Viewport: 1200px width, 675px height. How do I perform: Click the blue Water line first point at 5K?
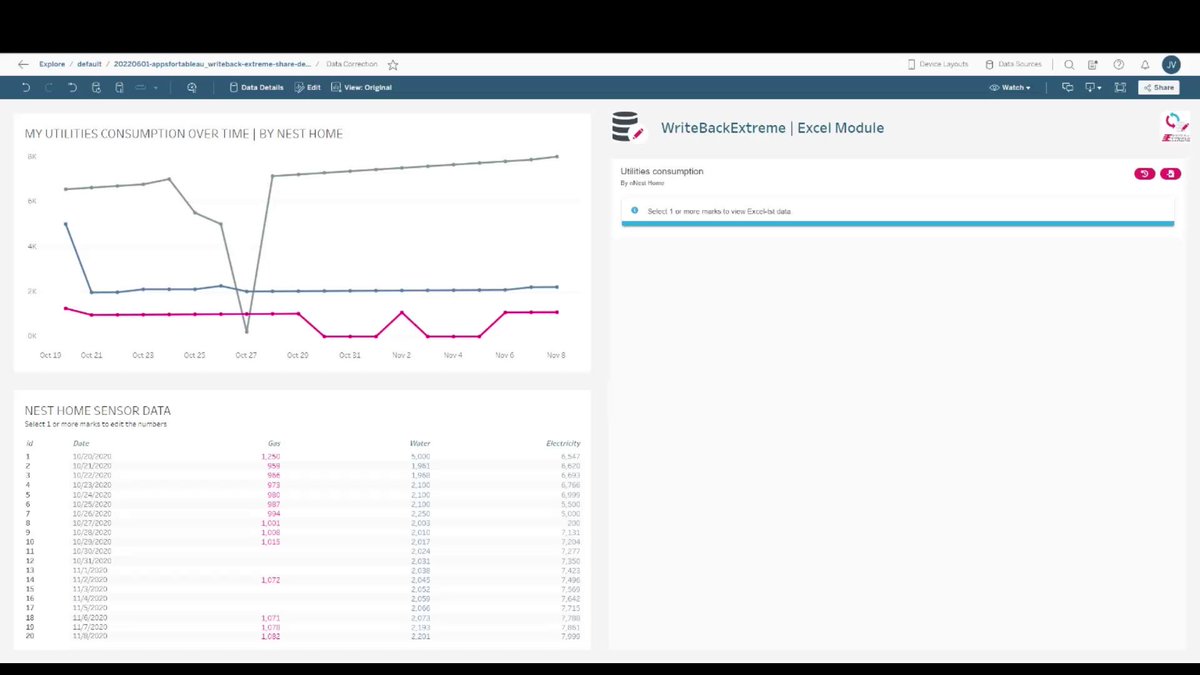coord(66,224)
